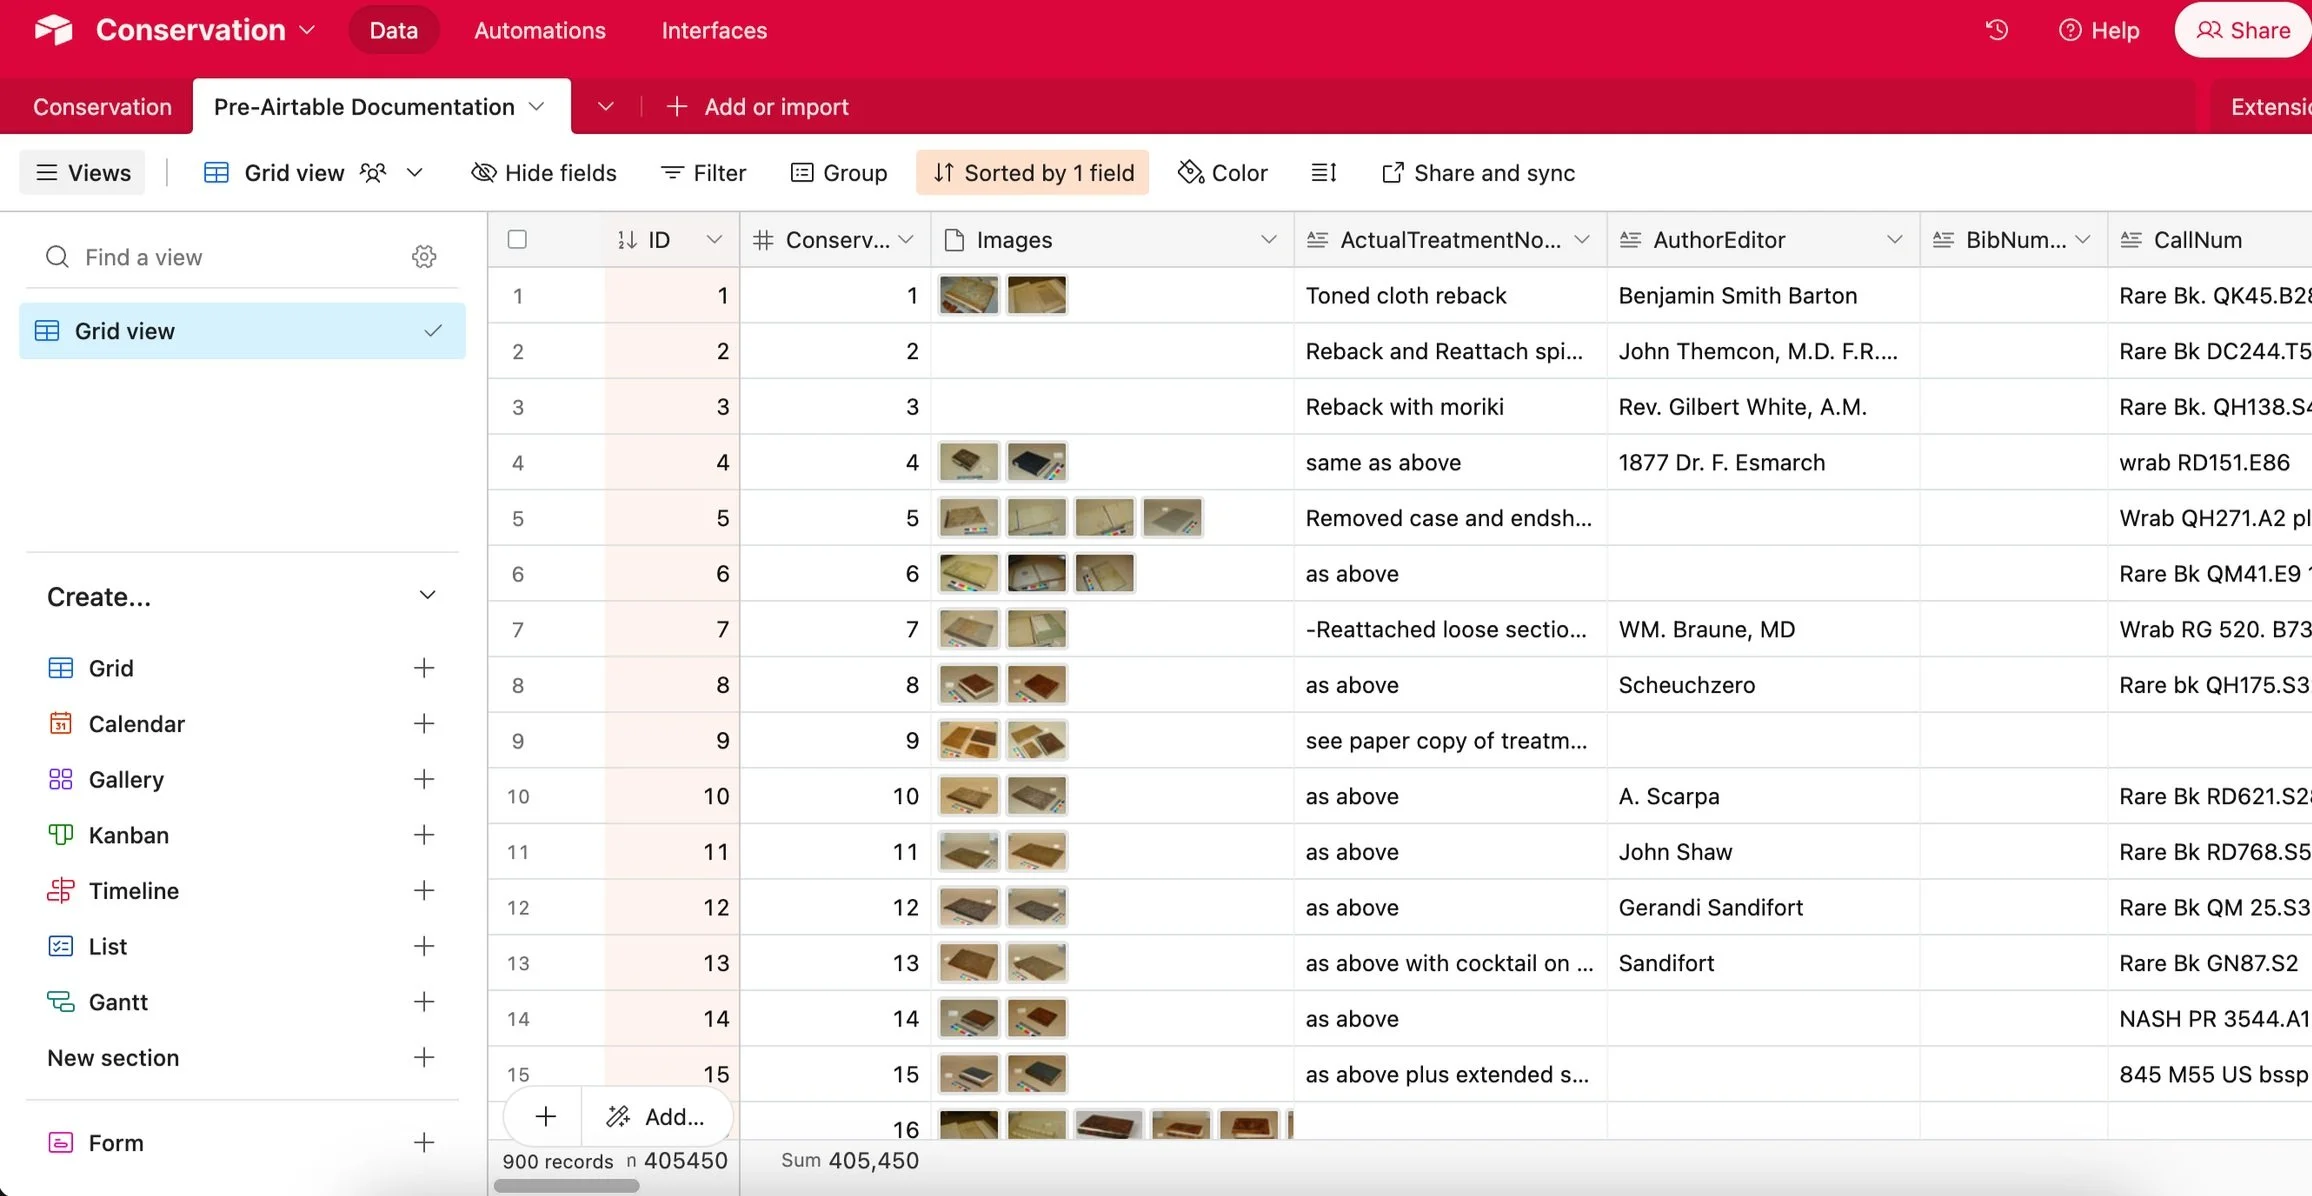Switch to the Automations tab
2312x1196 pixels.
(x=540, y=30)
